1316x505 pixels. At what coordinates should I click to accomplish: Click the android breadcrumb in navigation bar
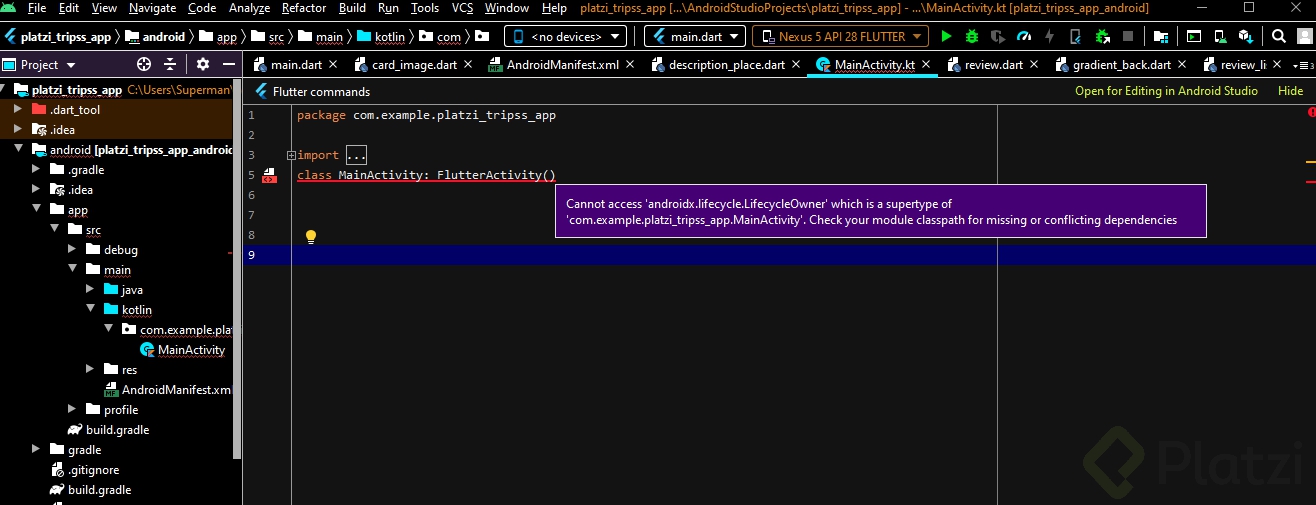(x=155, y=37)
